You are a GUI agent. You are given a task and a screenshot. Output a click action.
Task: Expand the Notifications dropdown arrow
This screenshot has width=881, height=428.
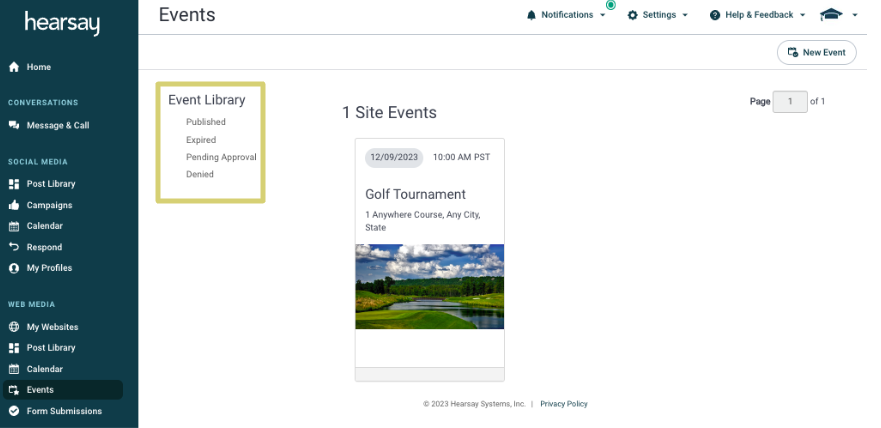click(603, 15)
